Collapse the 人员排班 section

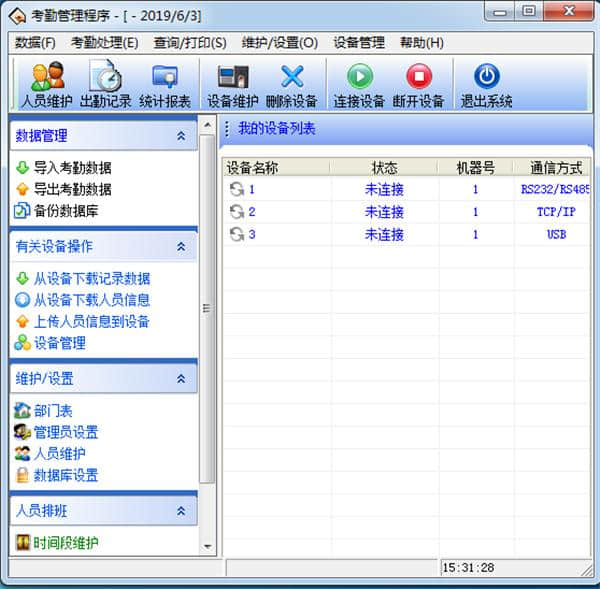coord(181,511)
